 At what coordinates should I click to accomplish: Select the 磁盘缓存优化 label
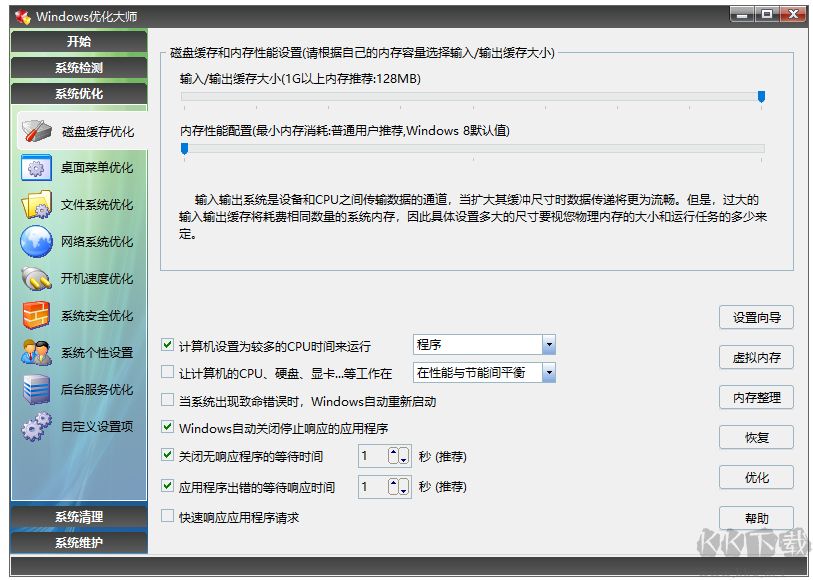point(98,132)
